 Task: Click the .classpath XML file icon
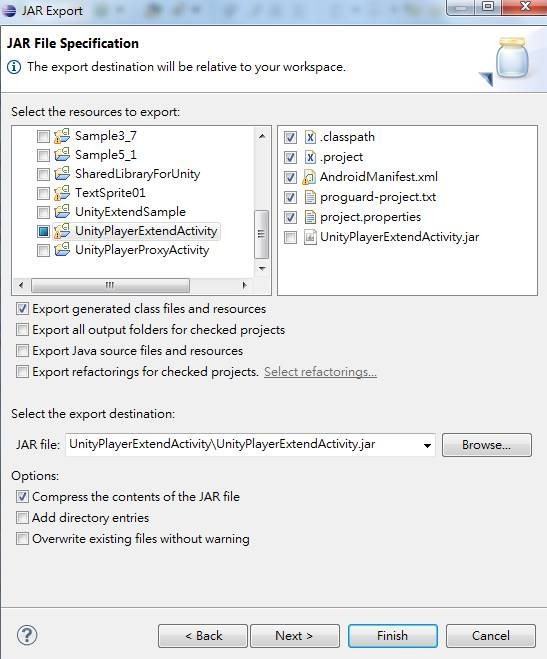[310, 137]
